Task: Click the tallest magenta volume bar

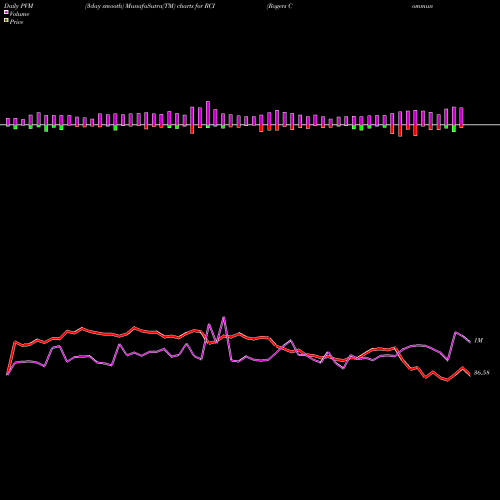Action: 208,113
